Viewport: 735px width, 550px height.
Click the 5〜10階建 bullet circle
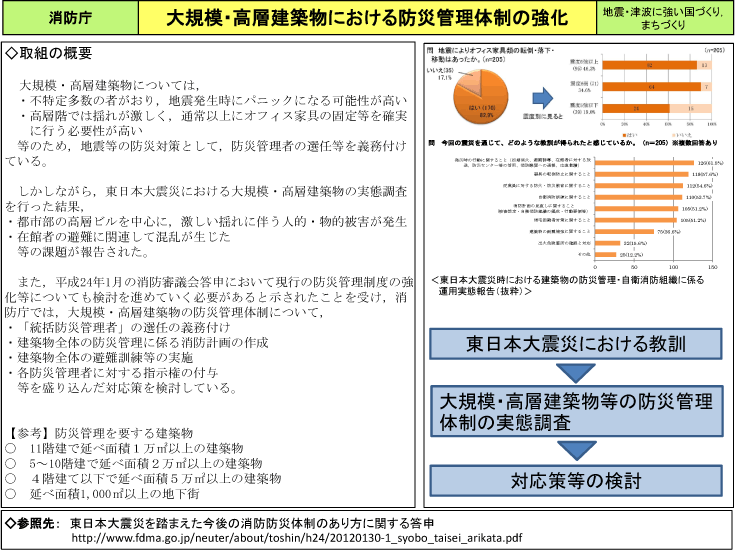10,463
